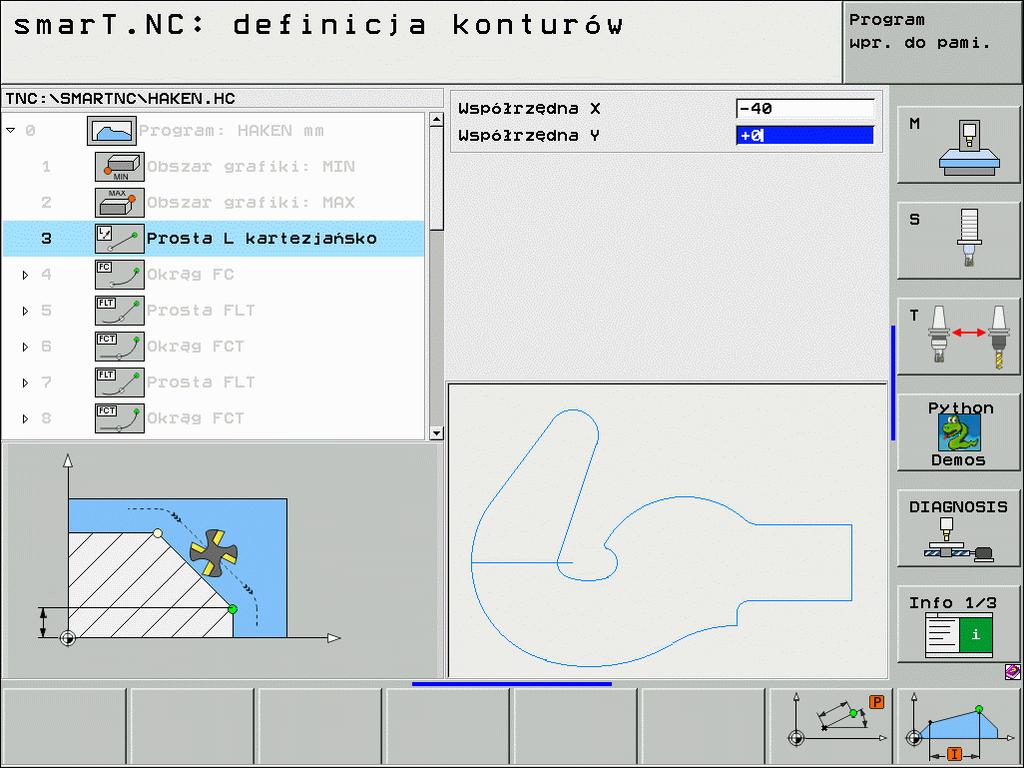
Task: Click the Okrąg FCT icon in row 6
Action: click(x=120, y=346)
